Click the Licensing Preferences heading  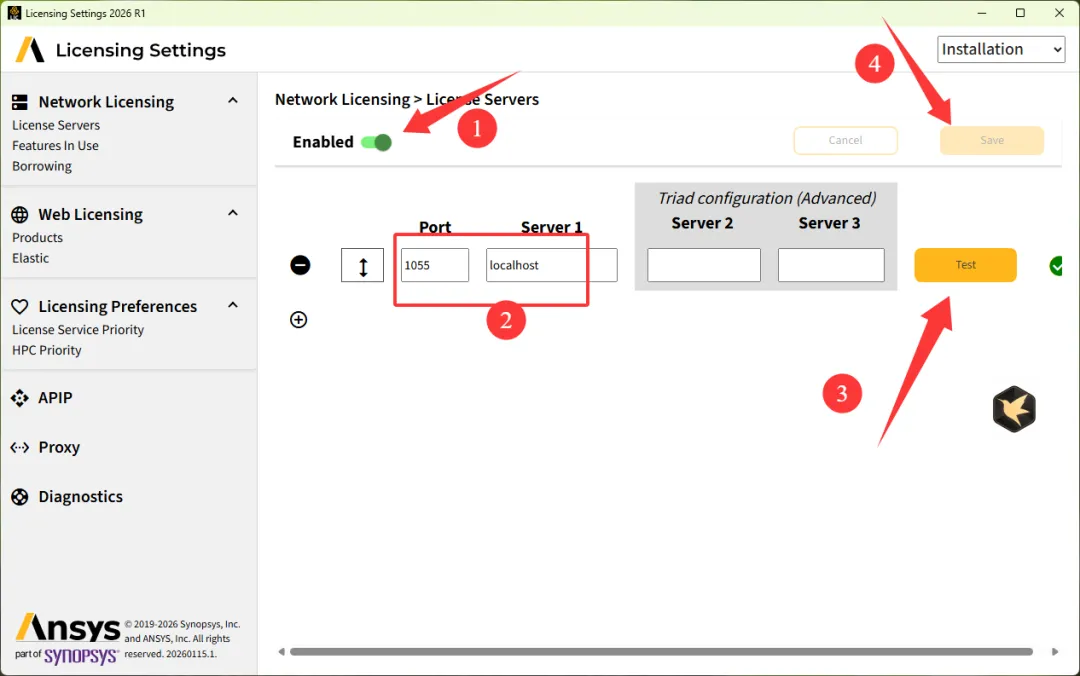click(118, 306)
